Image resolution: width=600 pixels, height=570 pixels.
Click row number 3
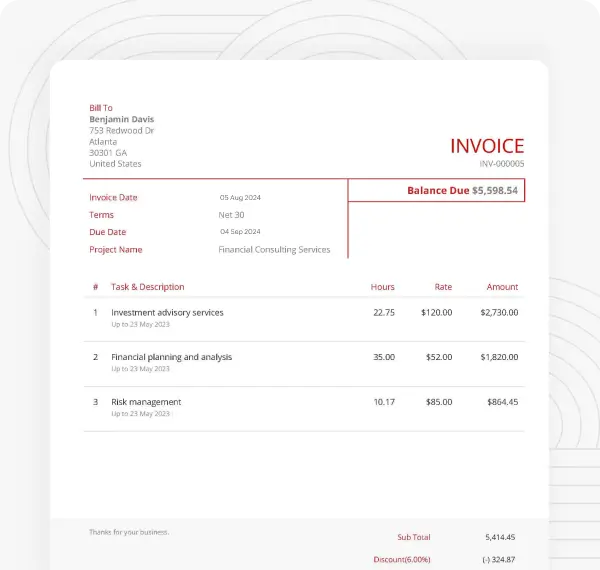coord(96,402)
